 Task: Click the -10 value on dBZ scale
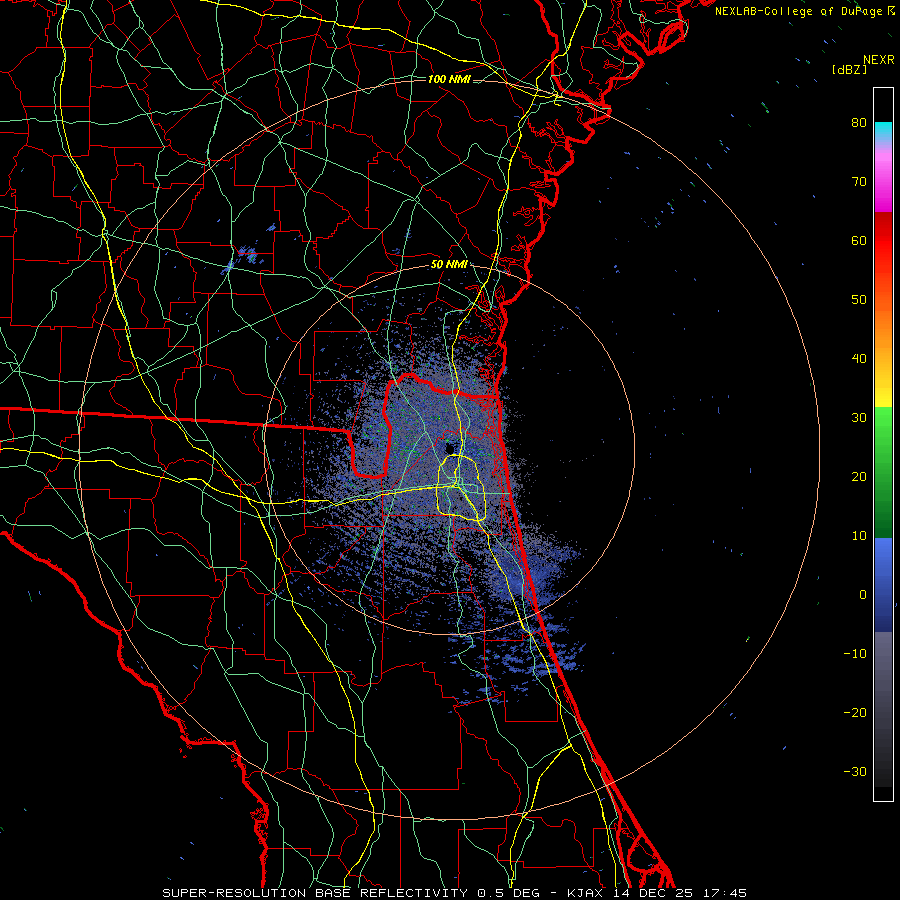(855, 654)
